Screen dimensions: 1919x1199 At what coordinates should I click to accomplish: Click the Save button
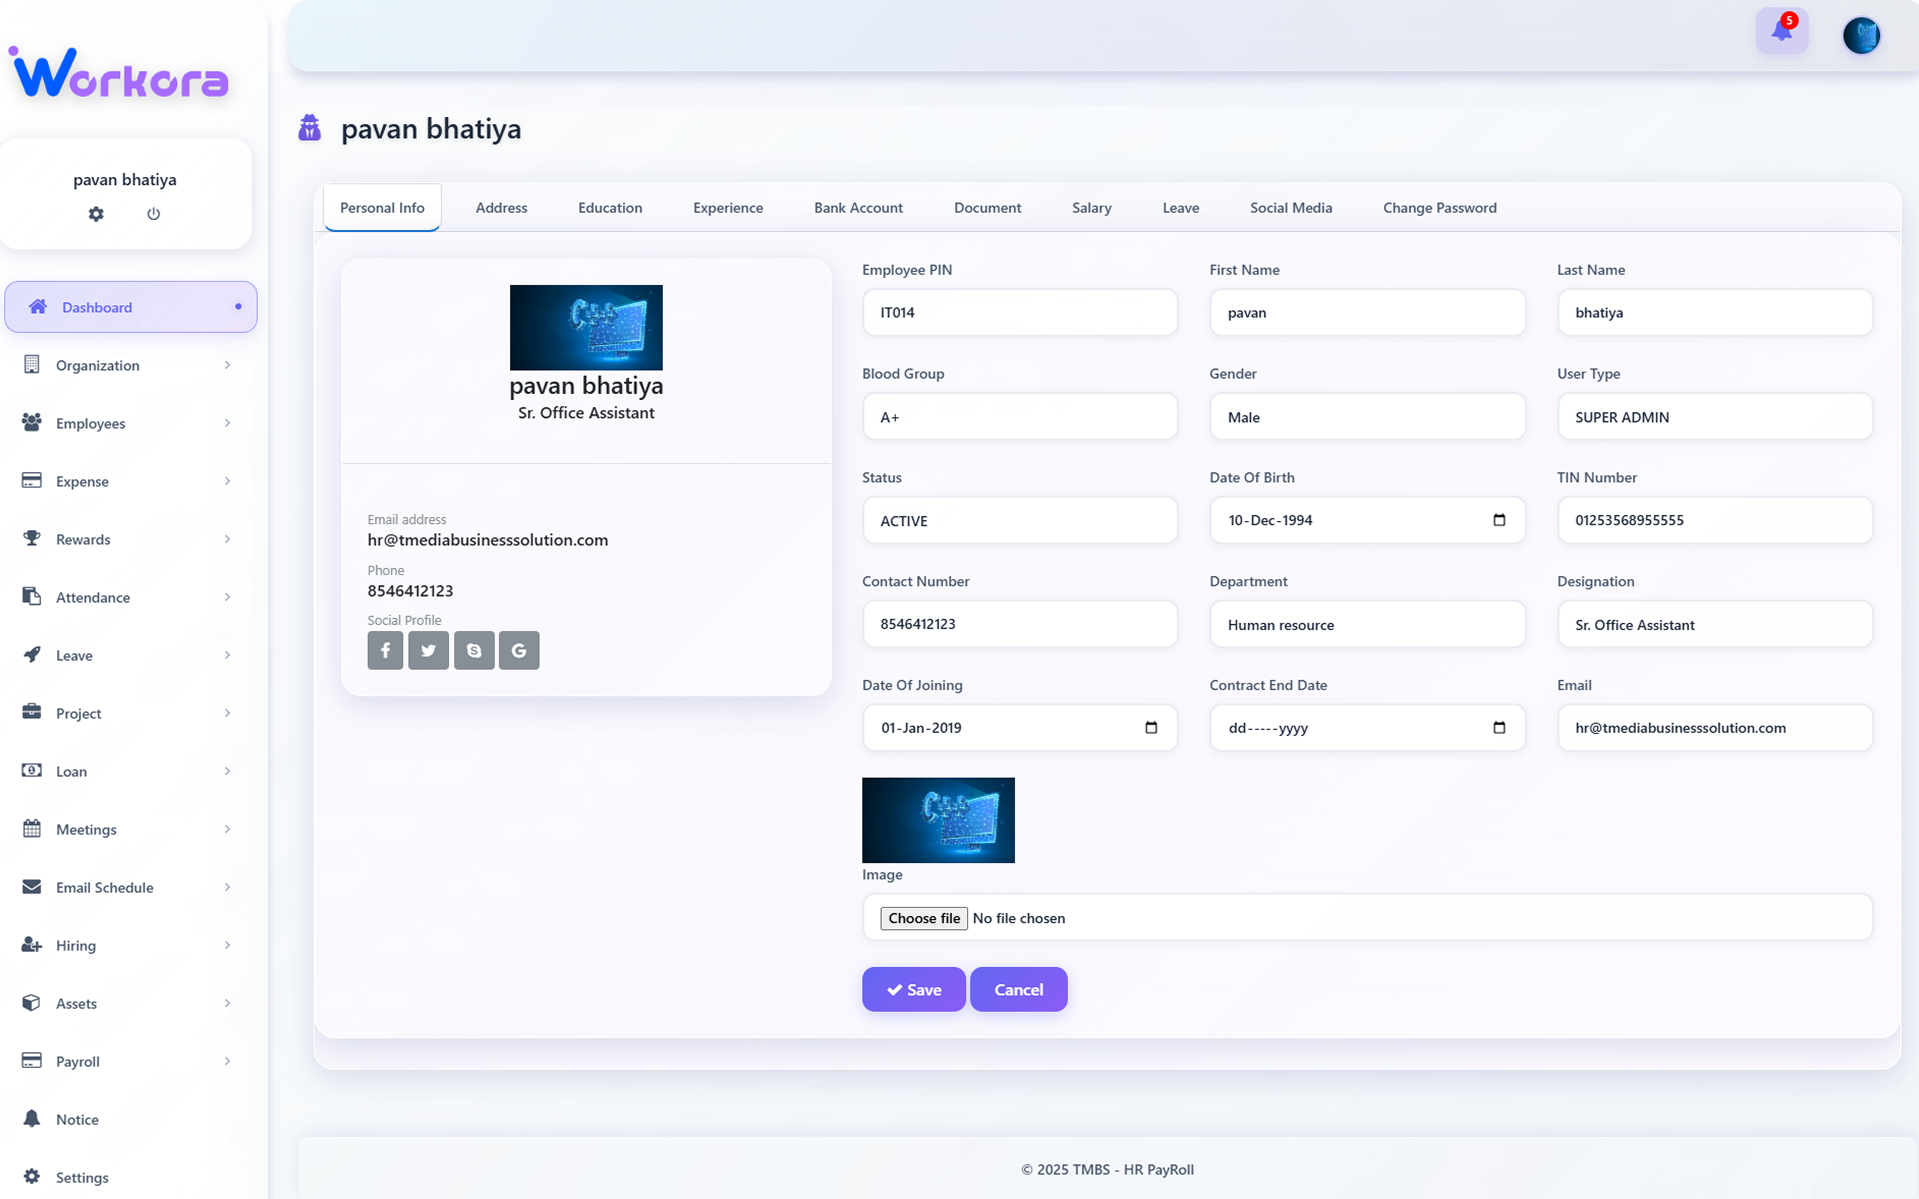[912, 989]
